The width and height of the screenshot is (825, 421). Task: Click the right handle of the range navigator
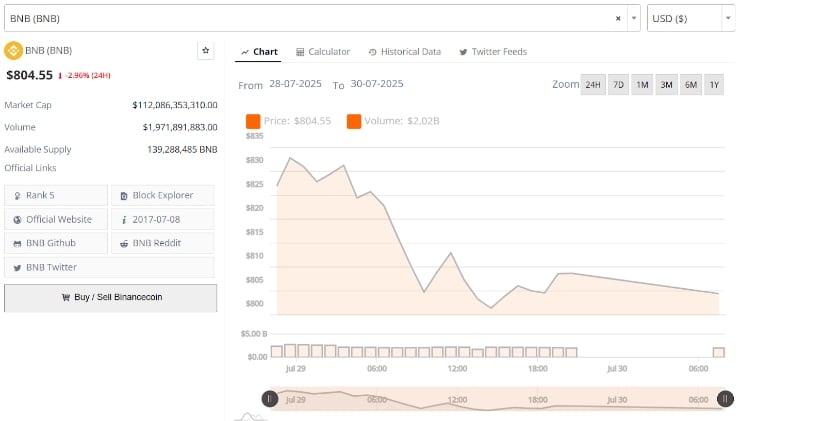tap(725, 399)
